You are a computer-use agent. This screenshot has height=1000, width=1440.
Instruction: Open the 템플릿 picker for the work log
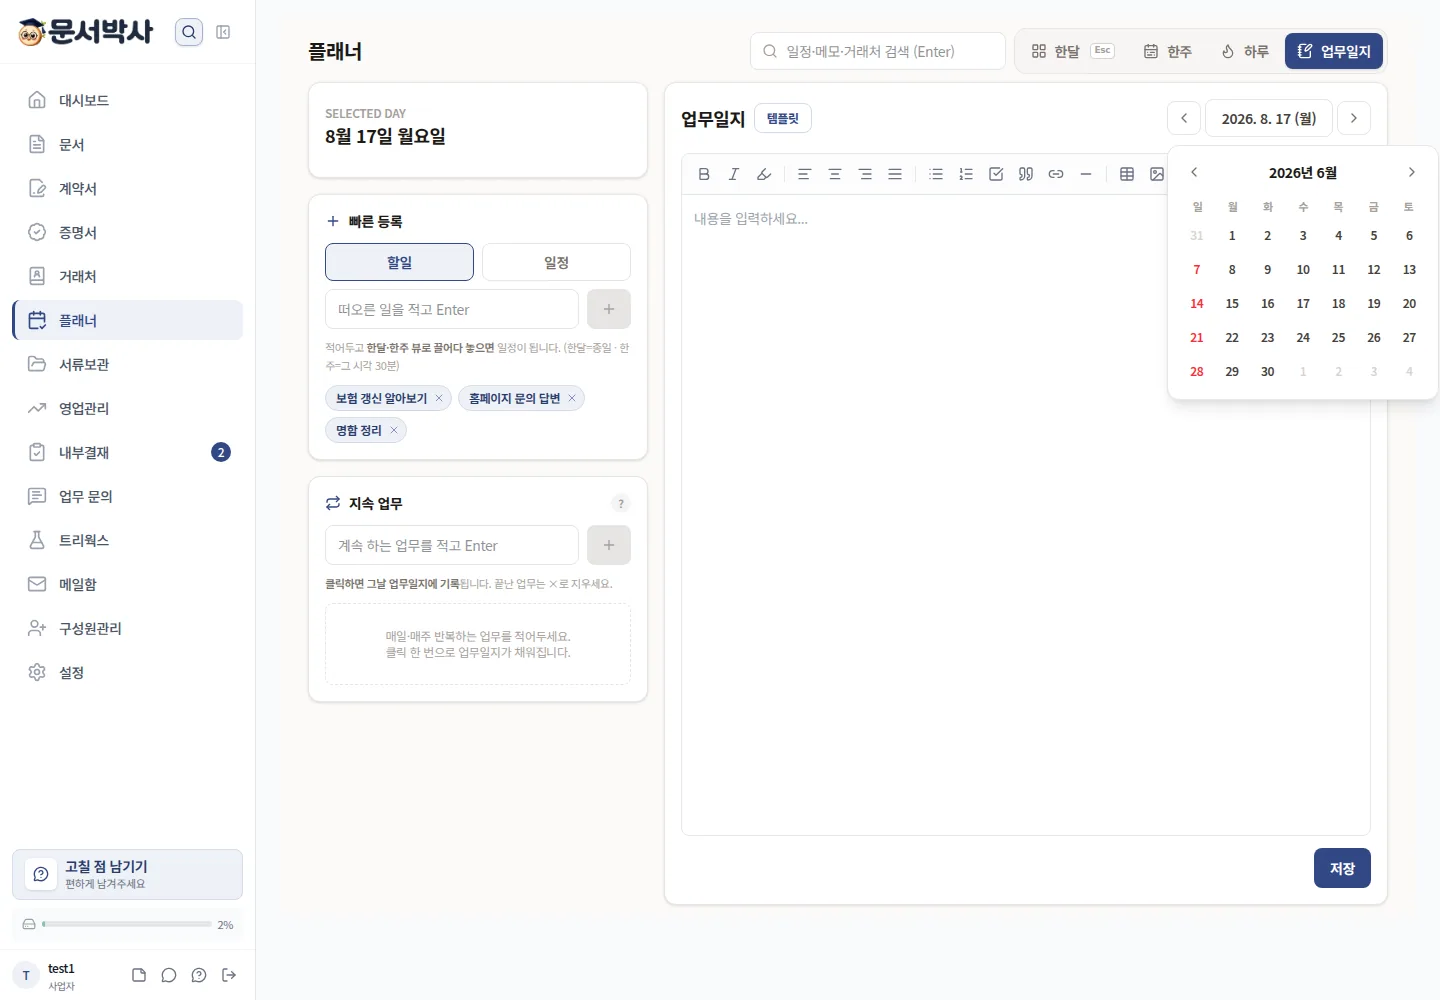coord(783,118)
